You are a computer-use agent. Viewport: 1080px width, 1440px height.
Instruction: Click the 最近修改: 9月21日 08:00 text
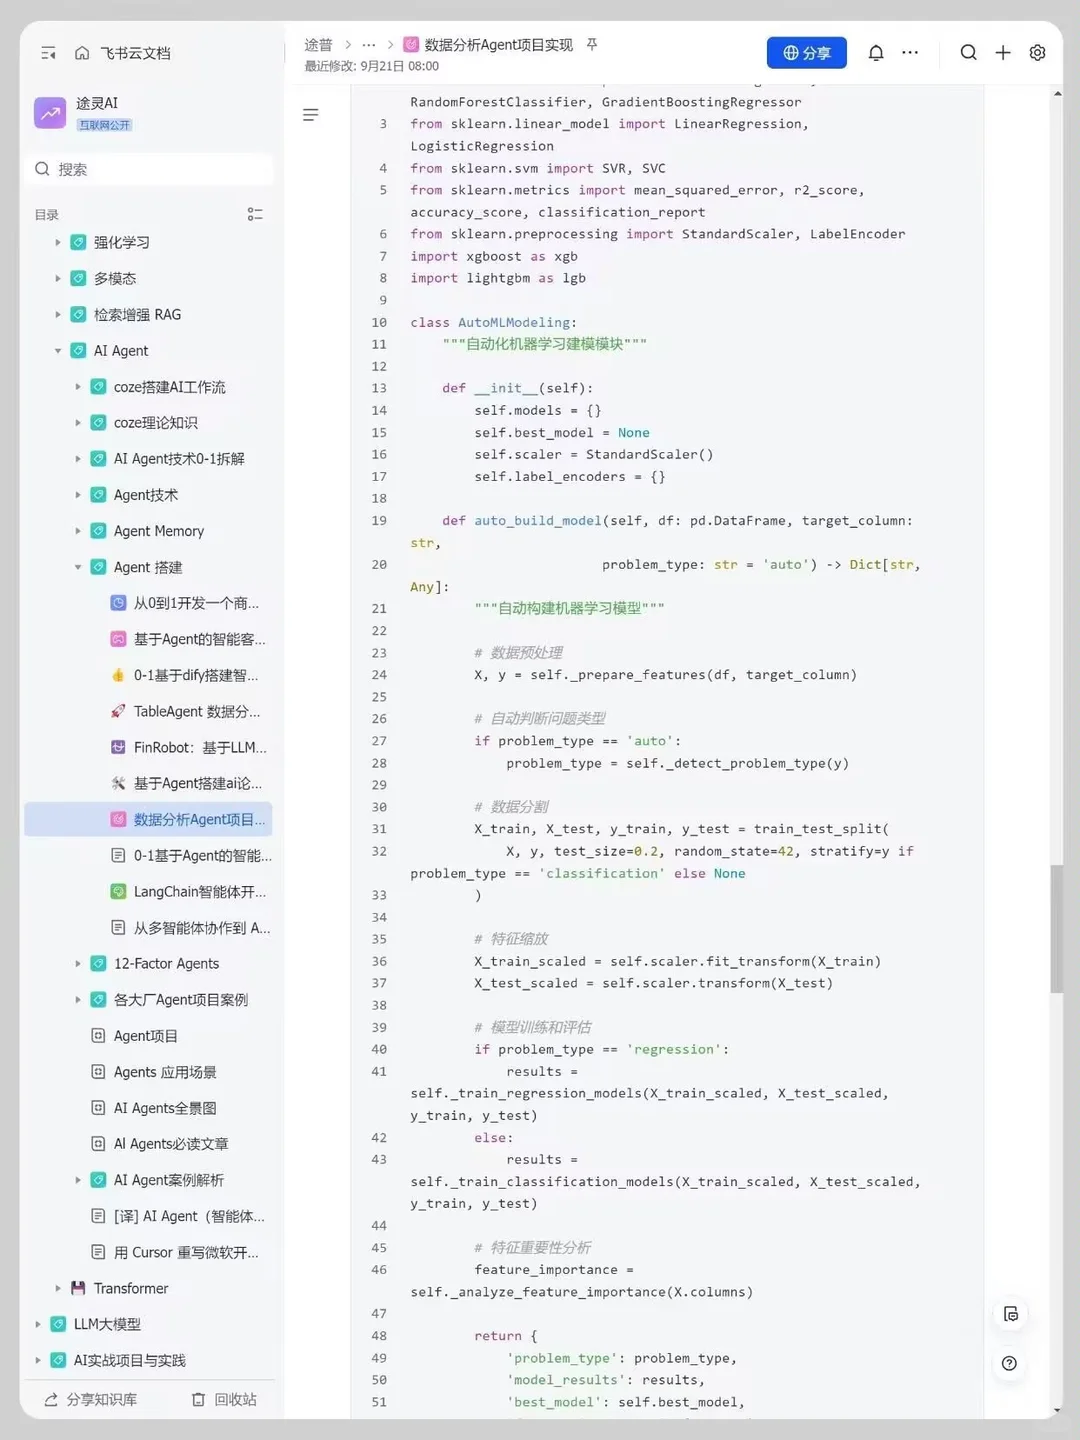[x=372, y=66]
